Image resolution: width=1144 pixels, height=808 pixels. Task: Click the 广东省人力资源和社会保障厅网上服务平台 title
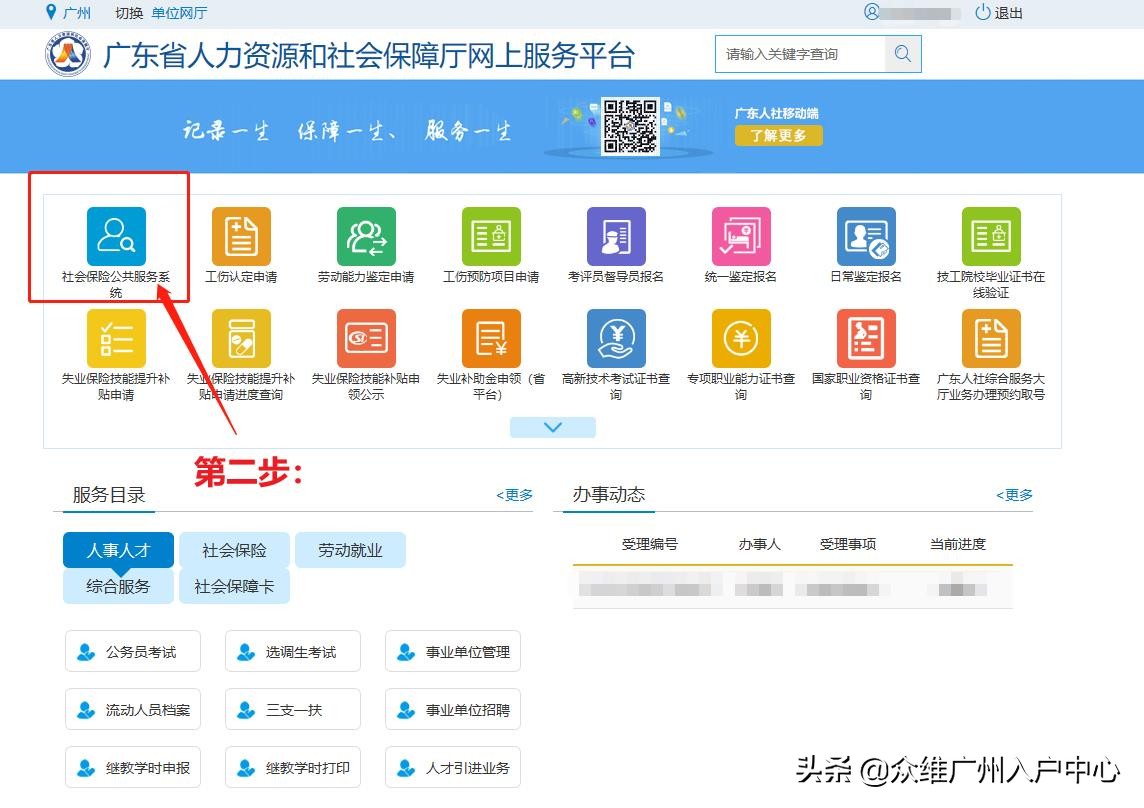(369, 55)
